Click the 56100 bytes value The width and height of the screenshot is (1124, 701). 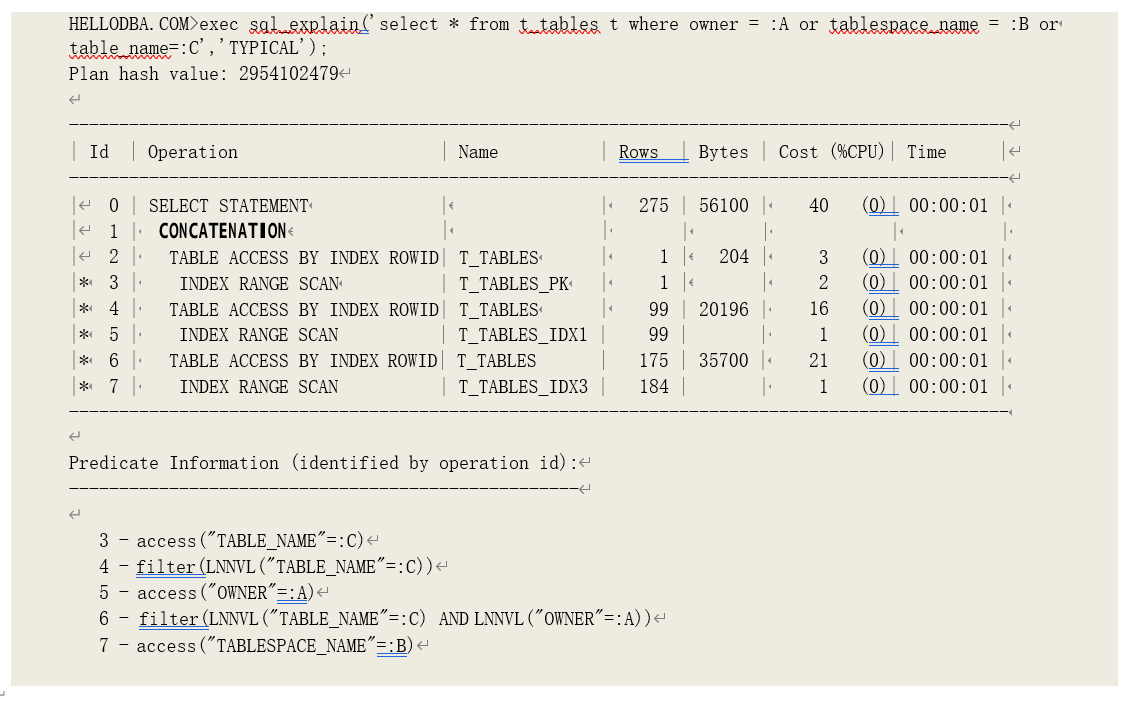(723, 206)
